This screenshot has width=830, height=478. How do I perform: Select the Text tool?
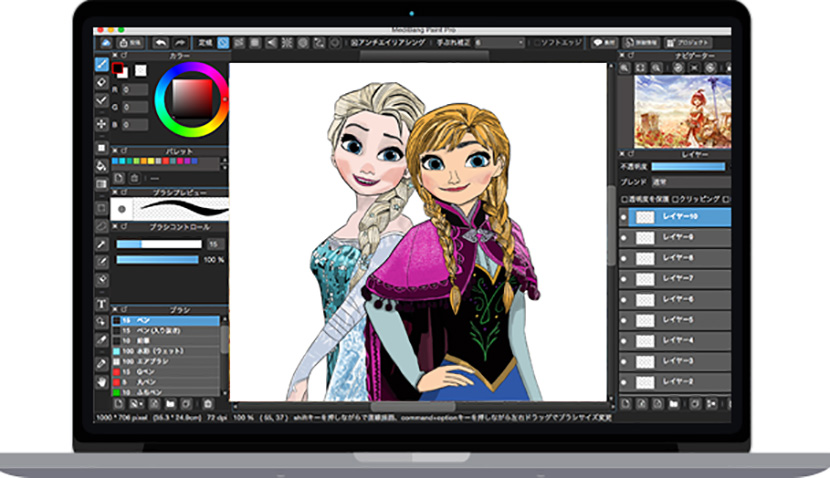coord(102,304)
